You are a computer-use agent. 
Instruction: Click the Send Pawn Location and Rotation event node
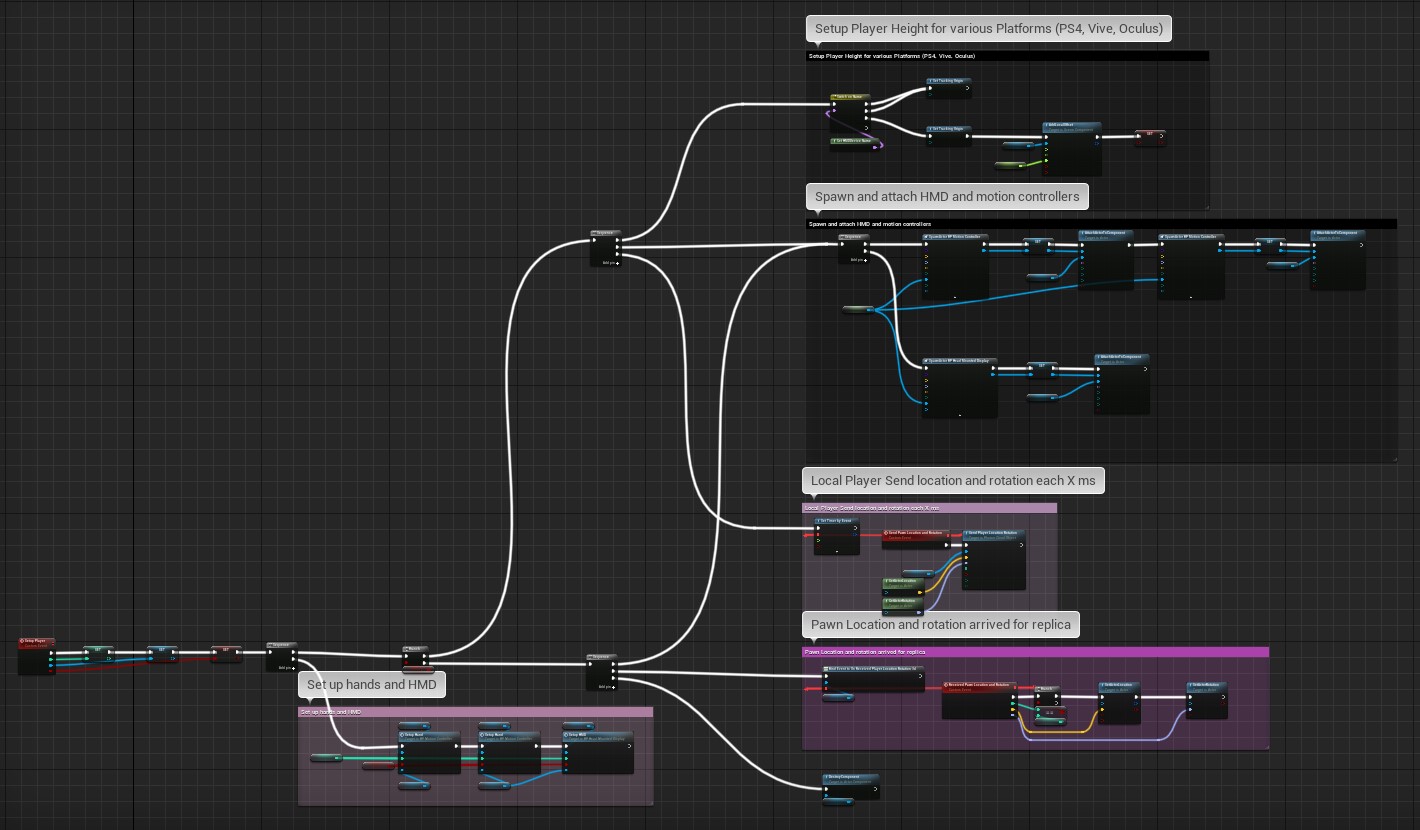pyautogui.click(x=914, y=539)
